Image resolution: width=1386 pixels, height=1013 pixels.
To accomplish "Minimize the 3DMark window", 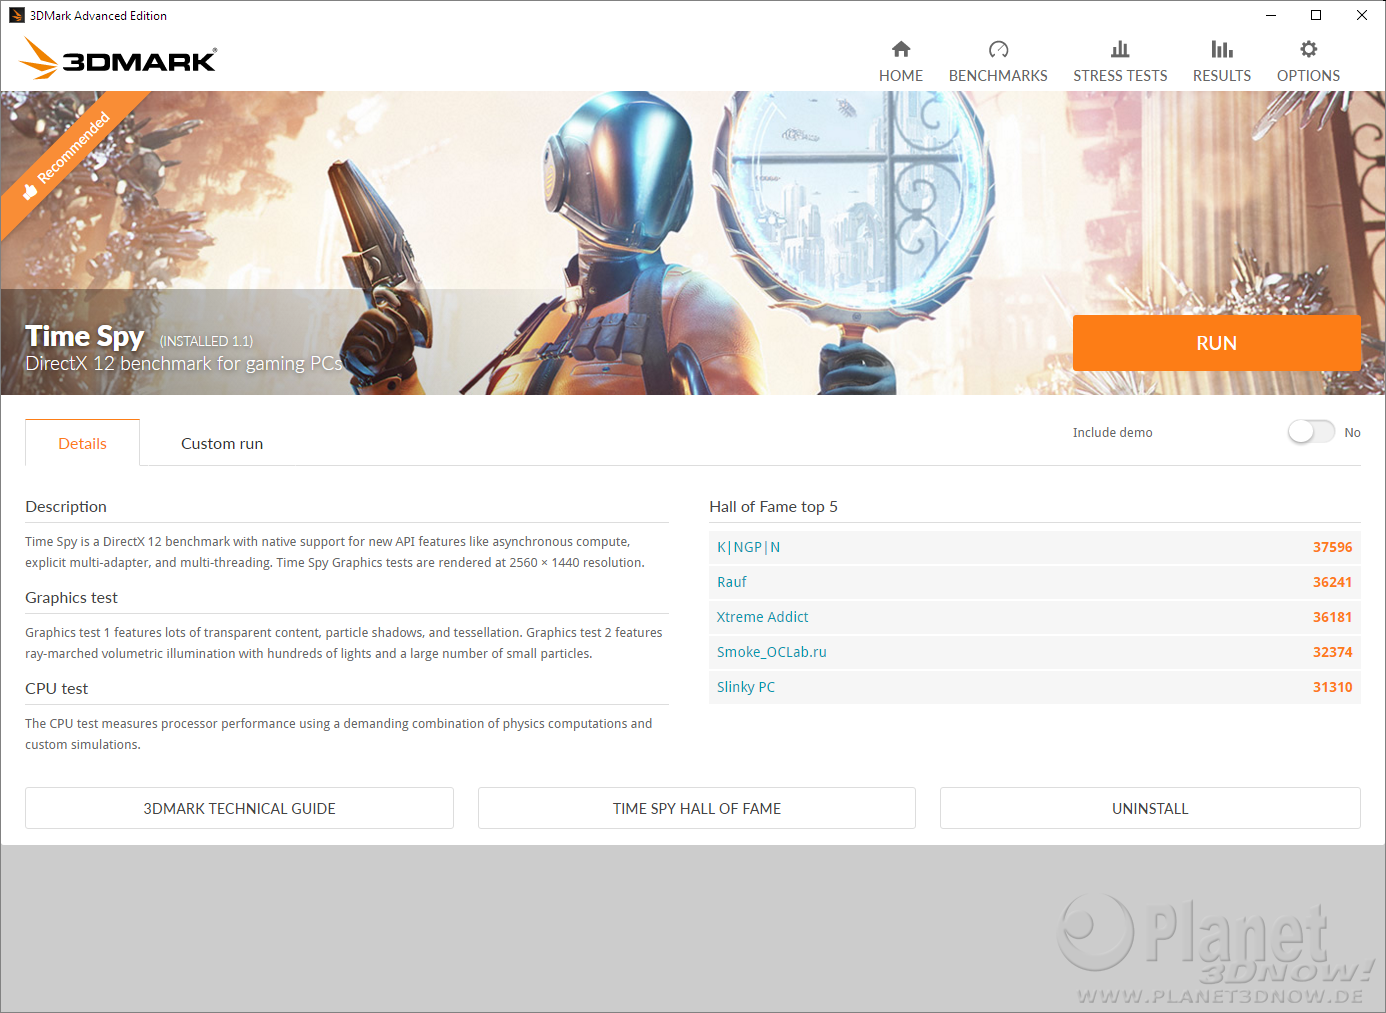I will coord(1271,15).
